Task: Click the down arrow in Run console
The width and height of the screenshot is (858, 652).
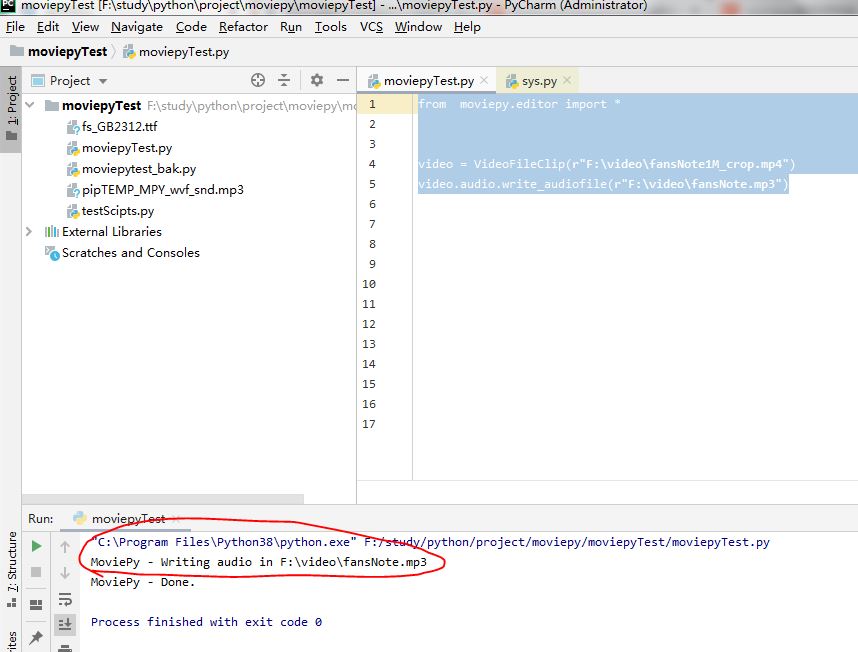Action: click(x=65, y=573)
